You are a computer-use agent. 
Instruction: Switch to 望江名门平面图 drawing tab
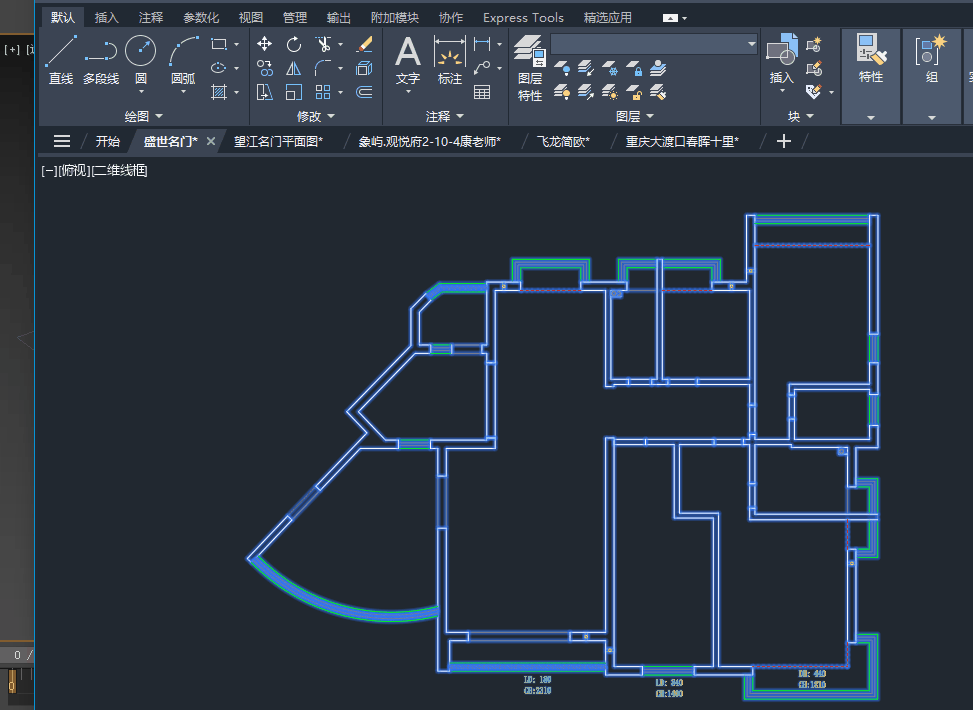pos(279,142)
